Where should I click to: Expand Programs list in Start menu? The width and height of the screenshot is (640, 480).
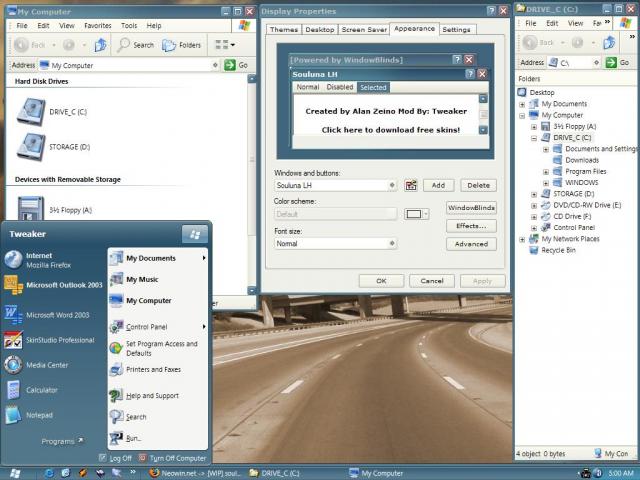[x=62, y=441]
